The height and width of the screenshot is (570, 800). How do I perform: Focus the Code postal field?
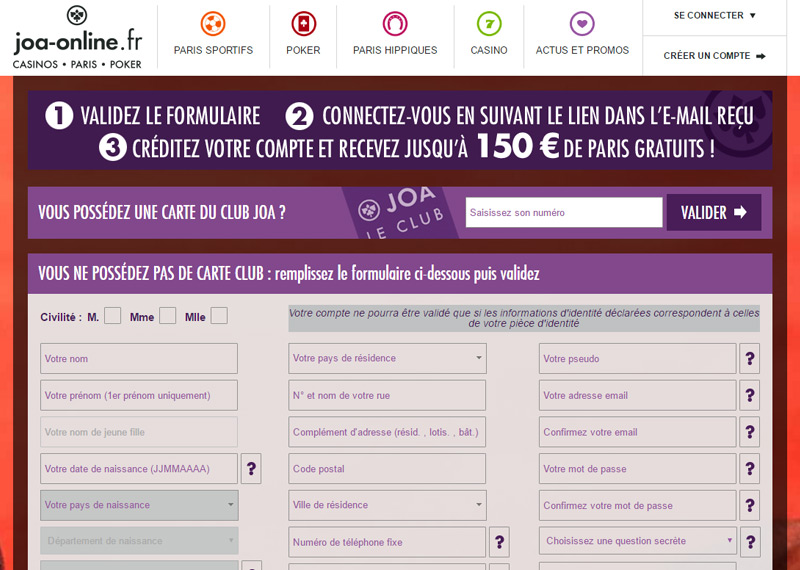point(387,468)
